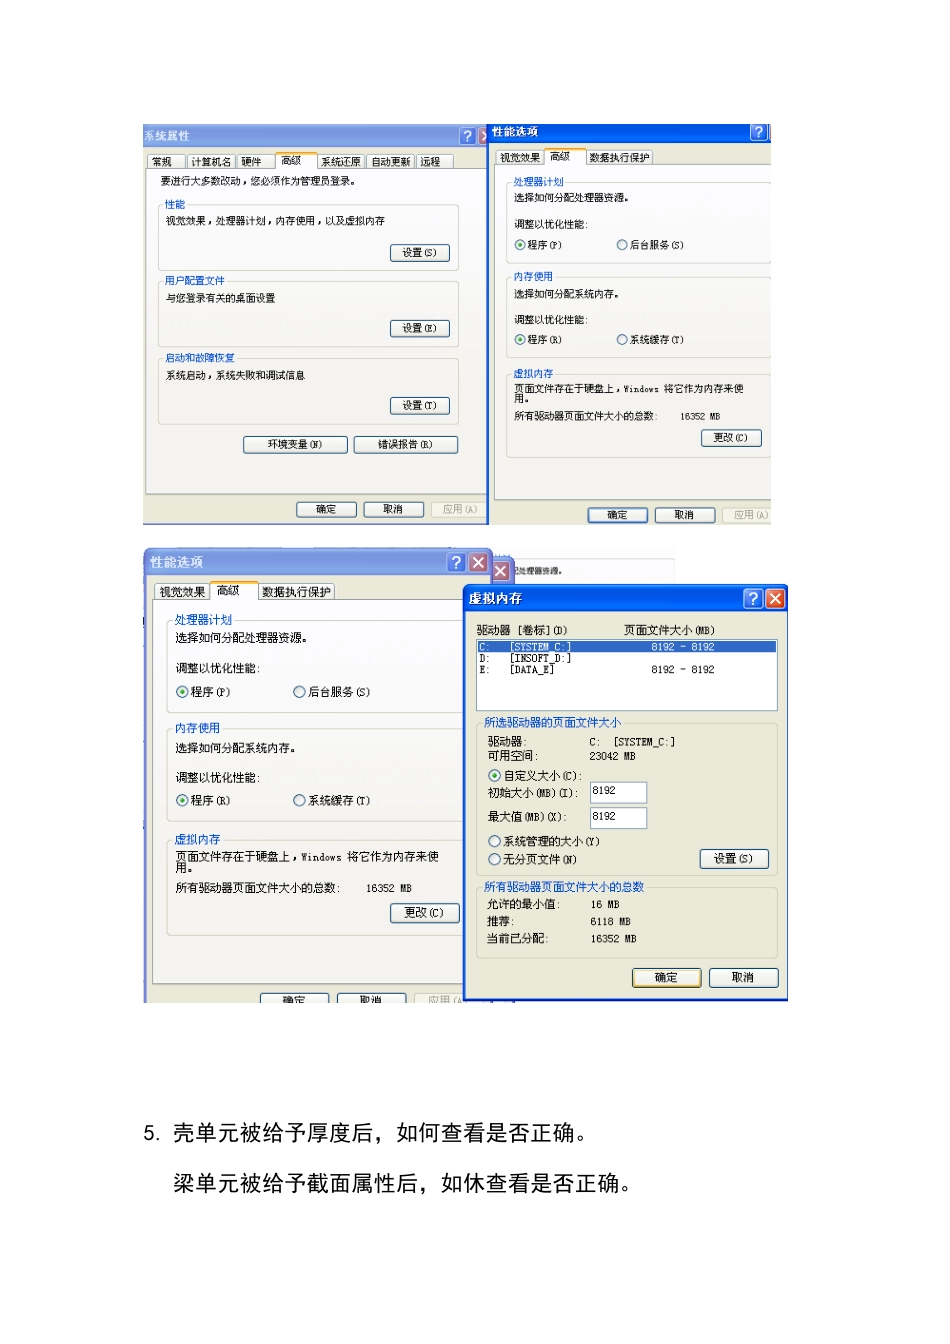Confirm 虚拟内存 dialog with 确定

666,978
